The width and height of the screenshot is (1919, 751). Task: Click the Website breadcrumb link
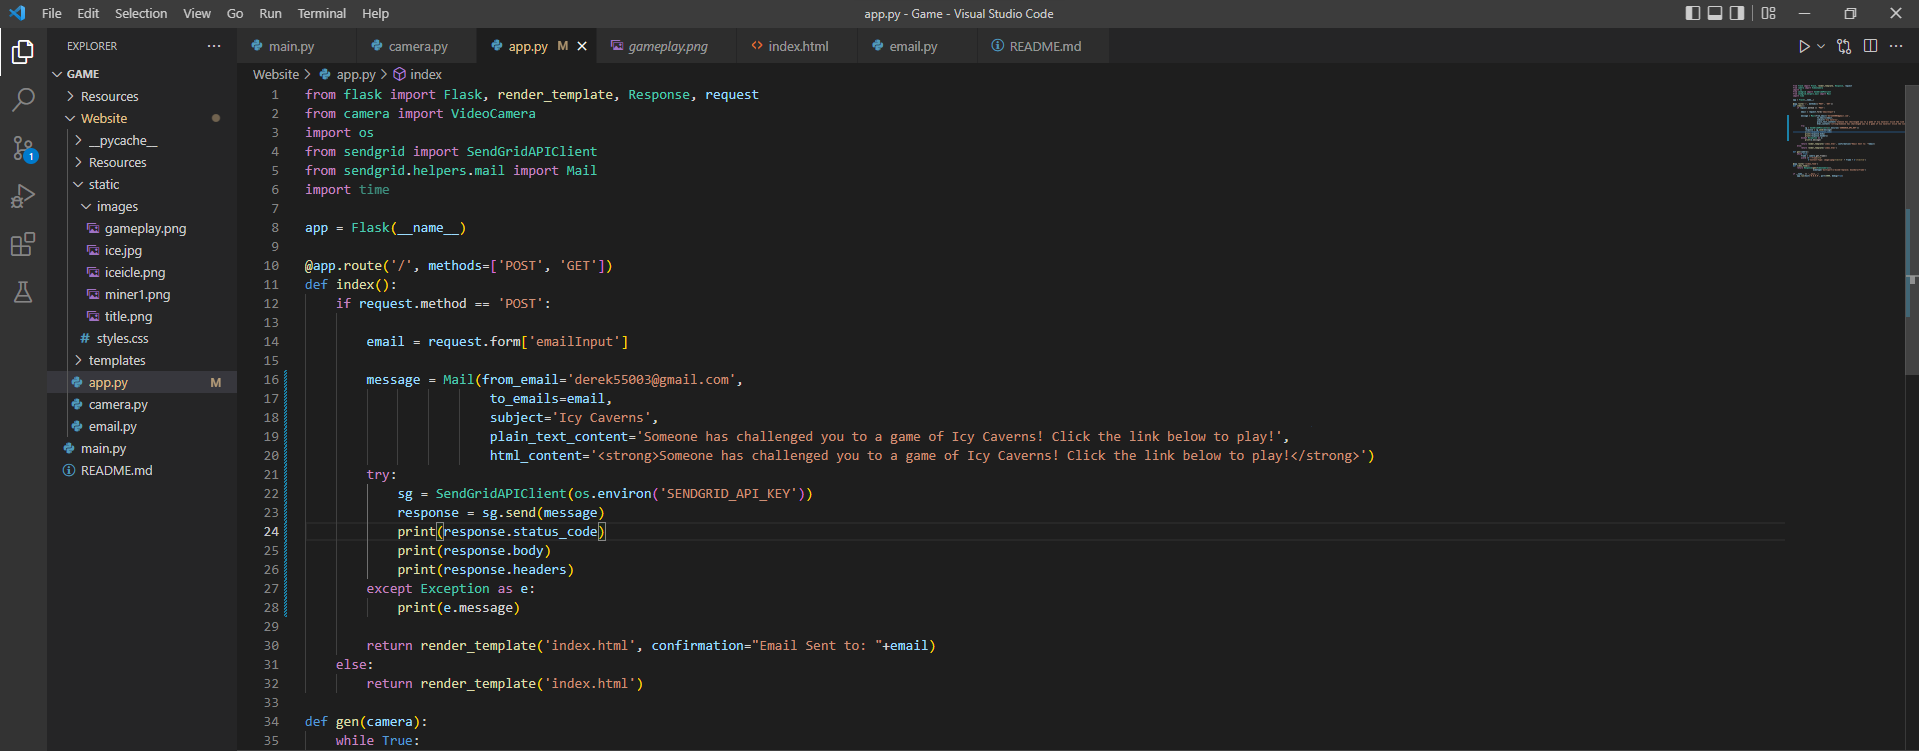(x=275, y=74)
